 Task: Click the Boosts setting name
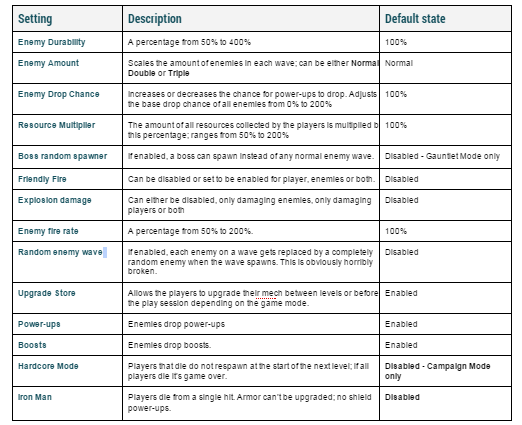point(32,345)
